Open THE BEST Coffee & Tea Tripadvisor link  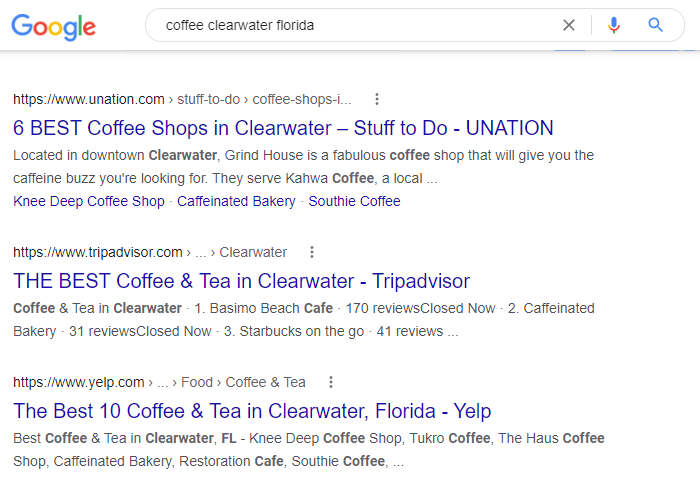point(241,281)
